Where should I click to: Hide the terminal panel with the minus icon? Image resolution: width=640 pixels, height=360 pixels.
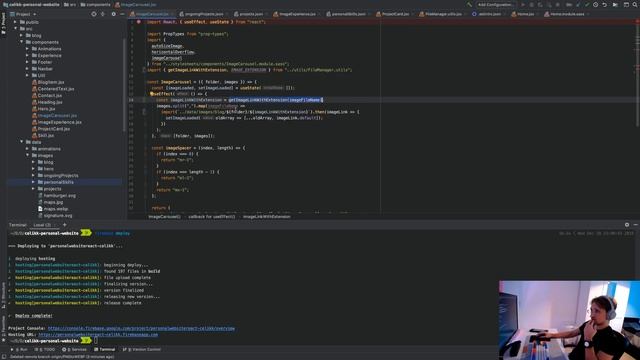click(636, 225)
